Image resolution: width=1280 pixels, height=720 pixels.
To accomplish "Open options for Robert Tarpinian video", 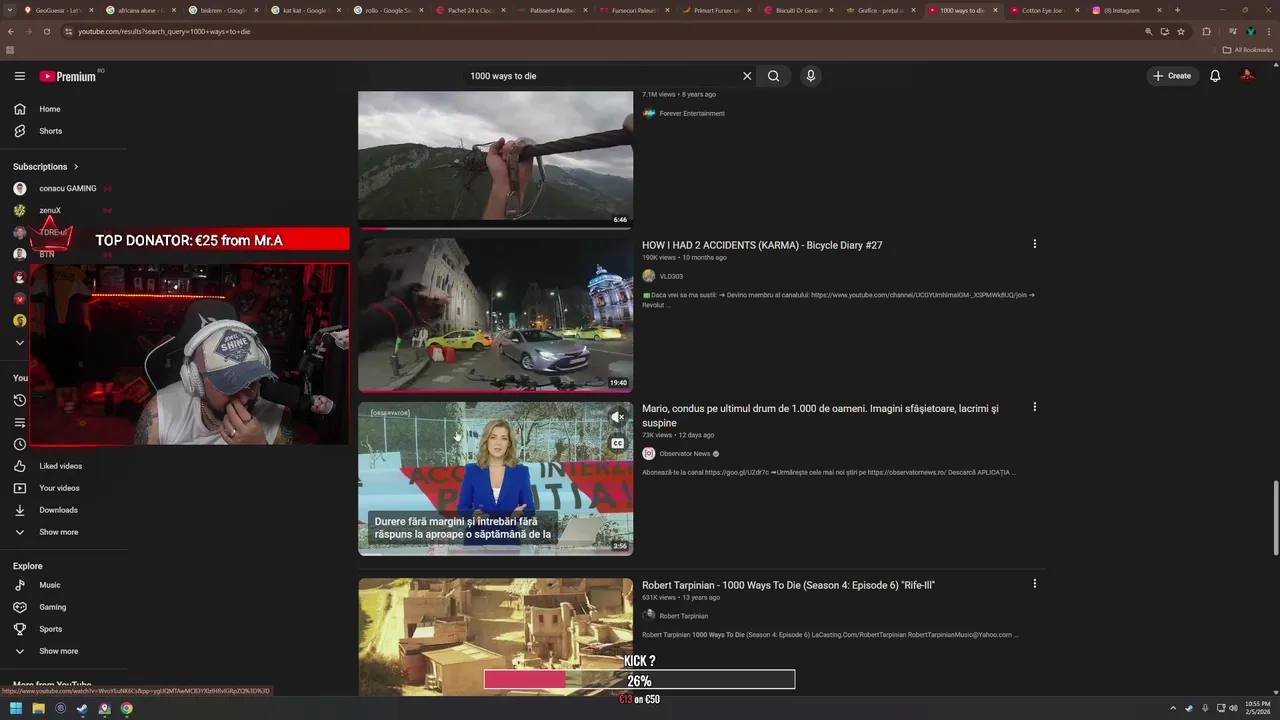I will [x=1034, y=584].
